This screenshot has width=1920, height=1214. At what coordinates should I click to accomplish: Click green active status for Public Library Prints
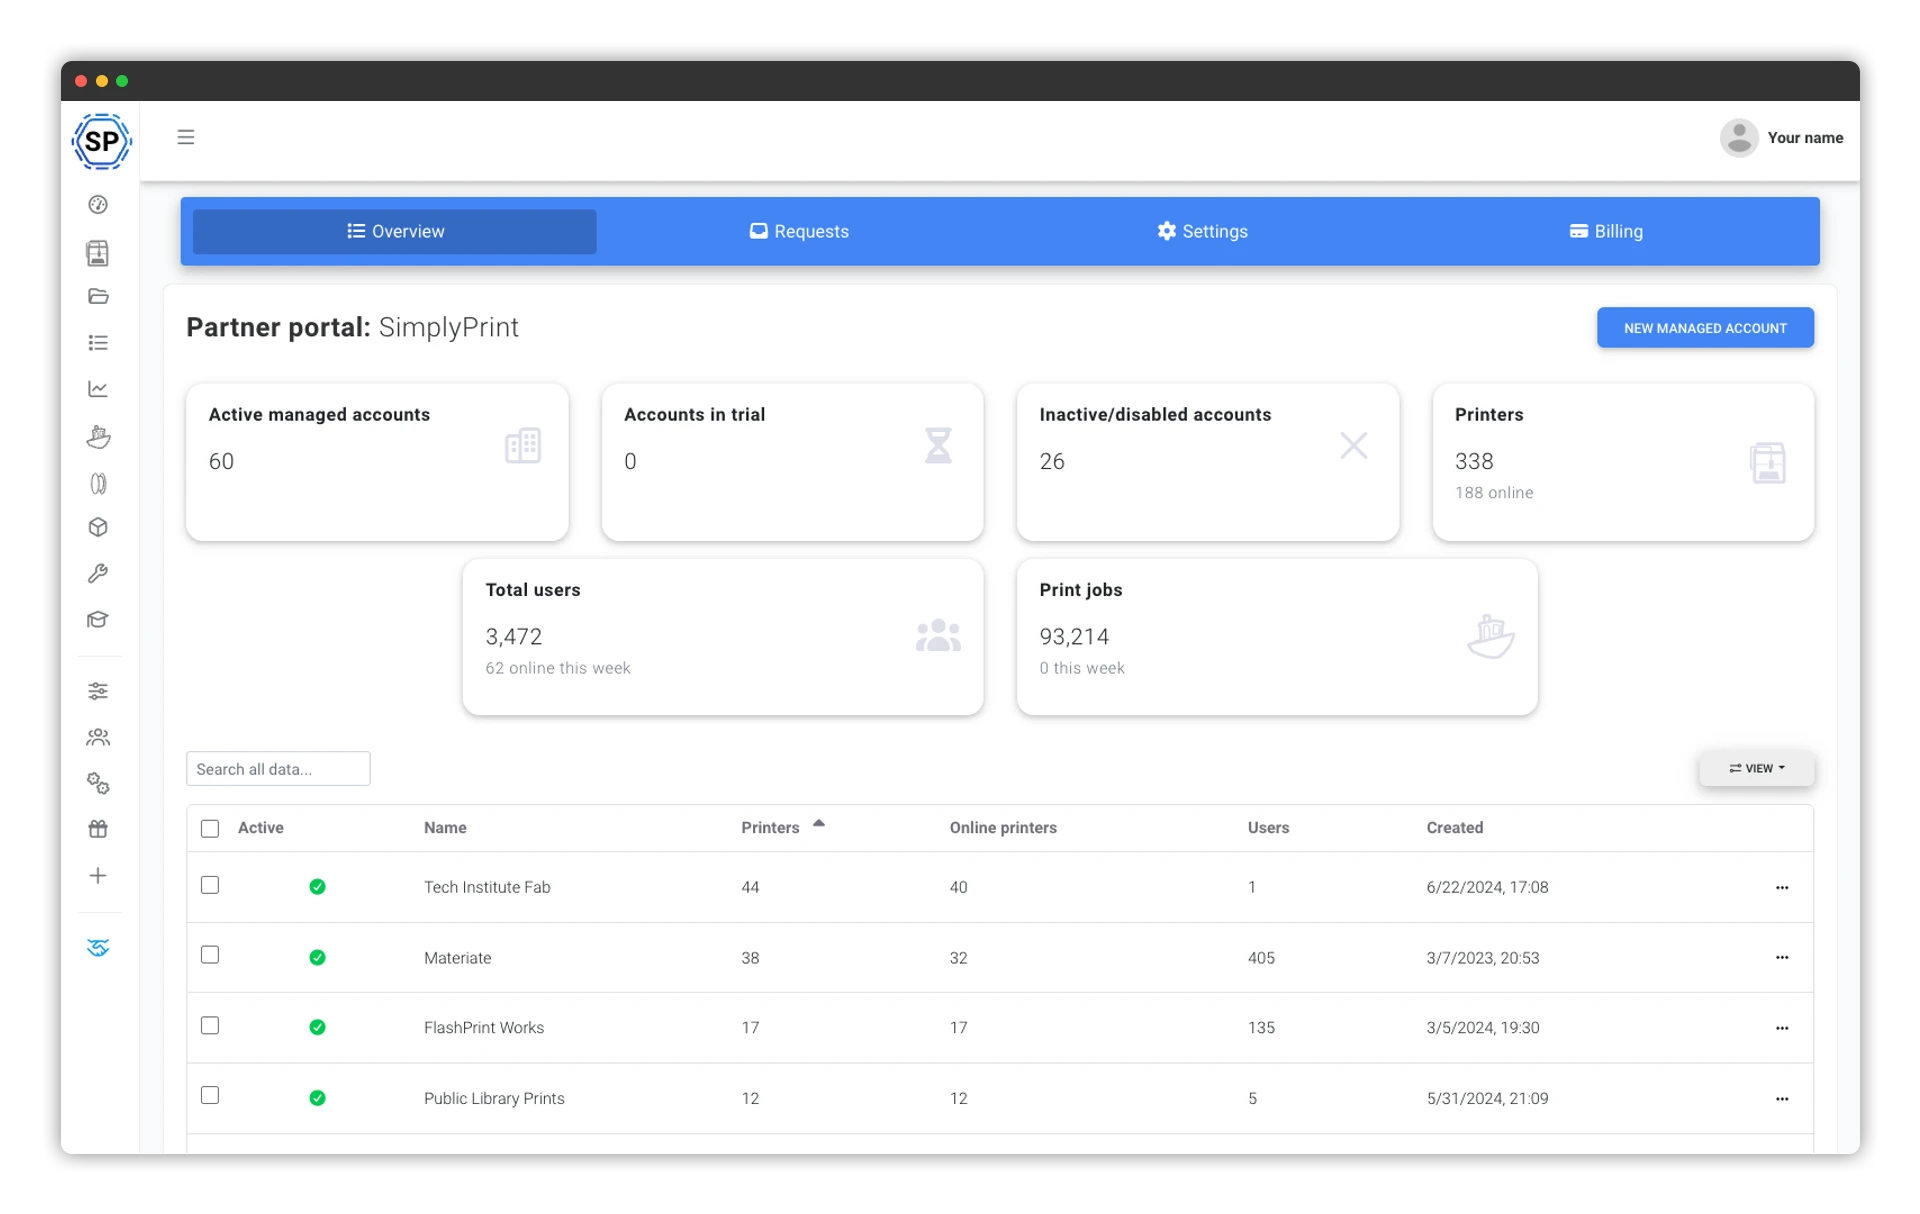tap(317, 1098)
